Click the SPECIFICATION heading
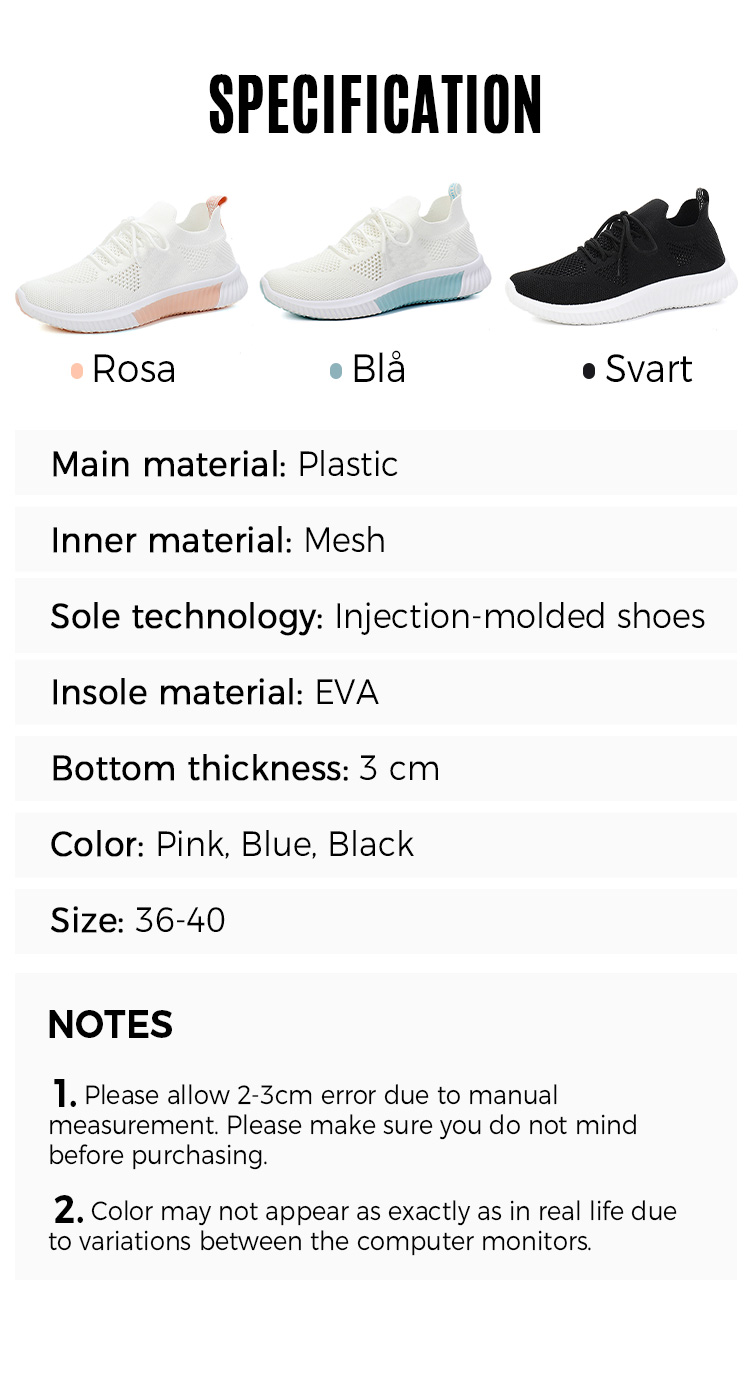The width and height of the screenshot is (750, 1394). tap(375, 105)
